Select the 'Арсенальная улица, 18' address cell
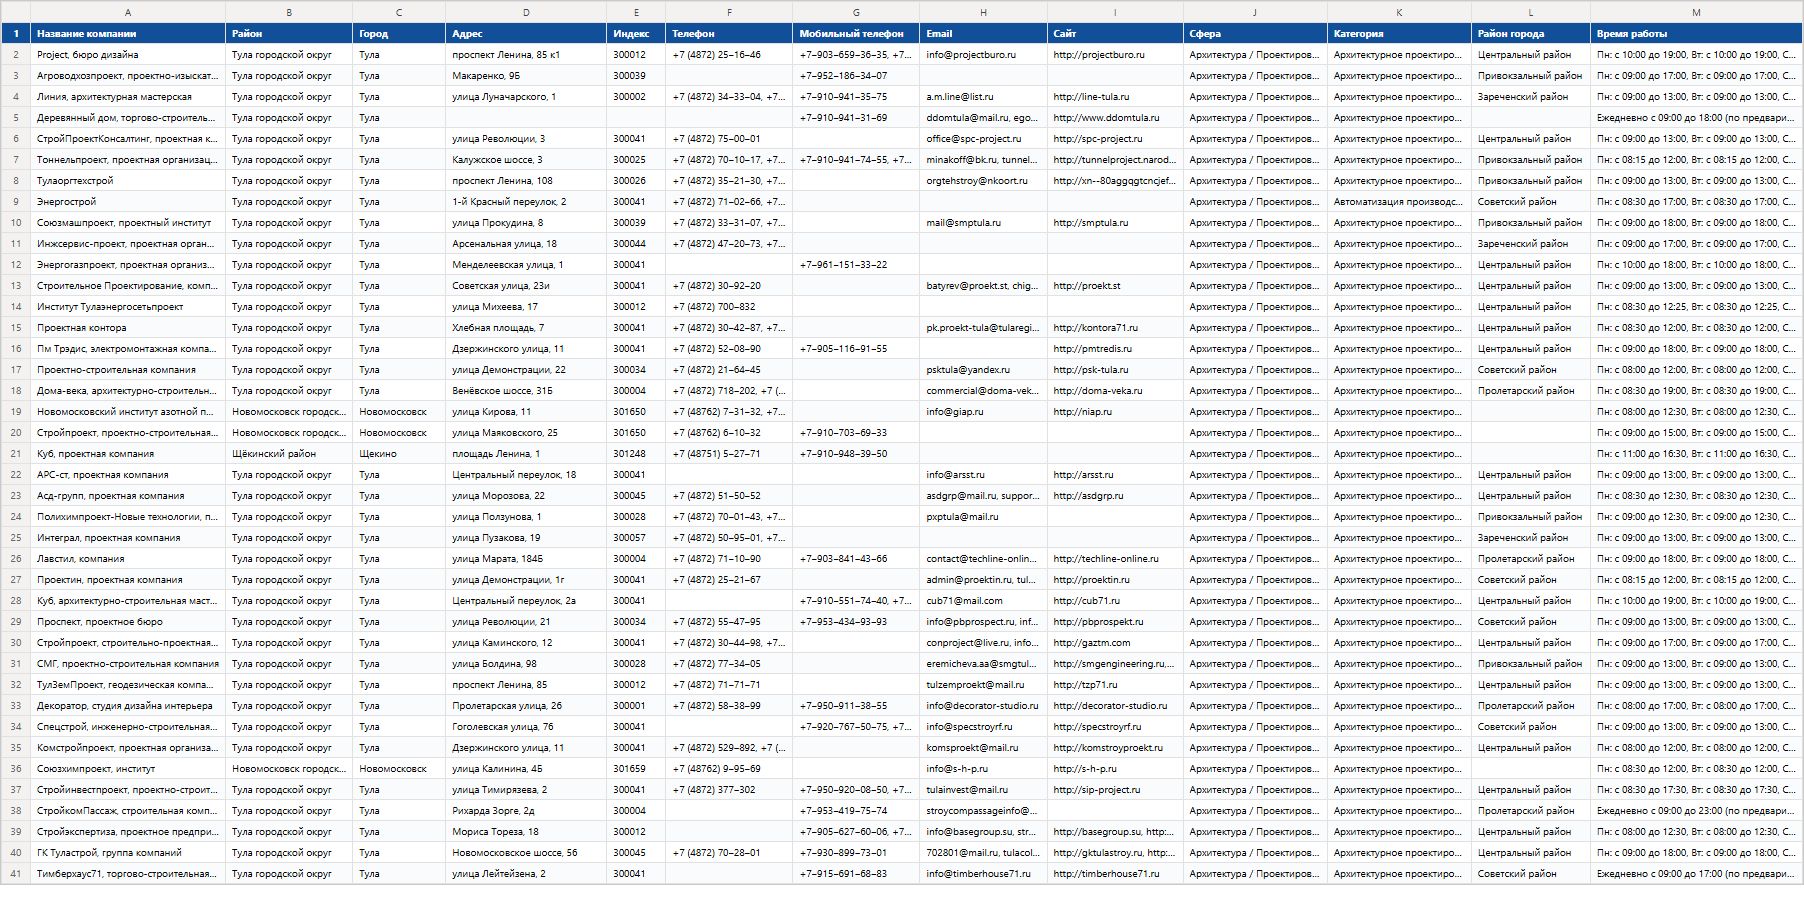Image resolution: width=1804 pixels, height=902 pixels. tap(526, 244)
